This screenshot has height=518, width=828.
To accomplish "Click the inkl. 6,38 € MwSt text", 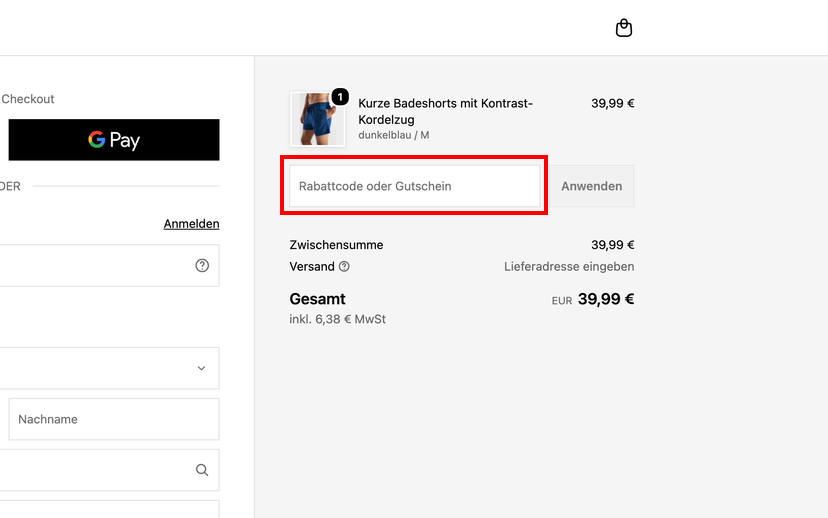I will click(x=337, y=319).
